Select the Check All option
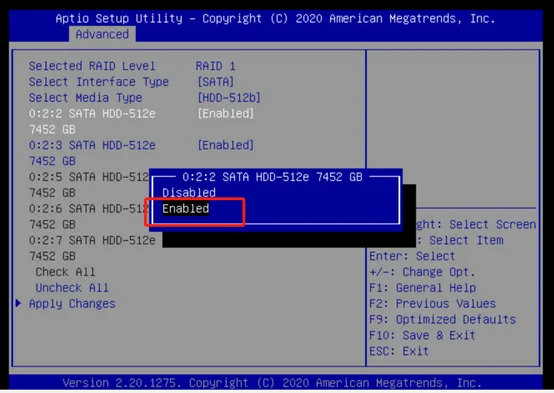Image resolution: width=554 pixels, height=393 pixels. coord(65,272)
